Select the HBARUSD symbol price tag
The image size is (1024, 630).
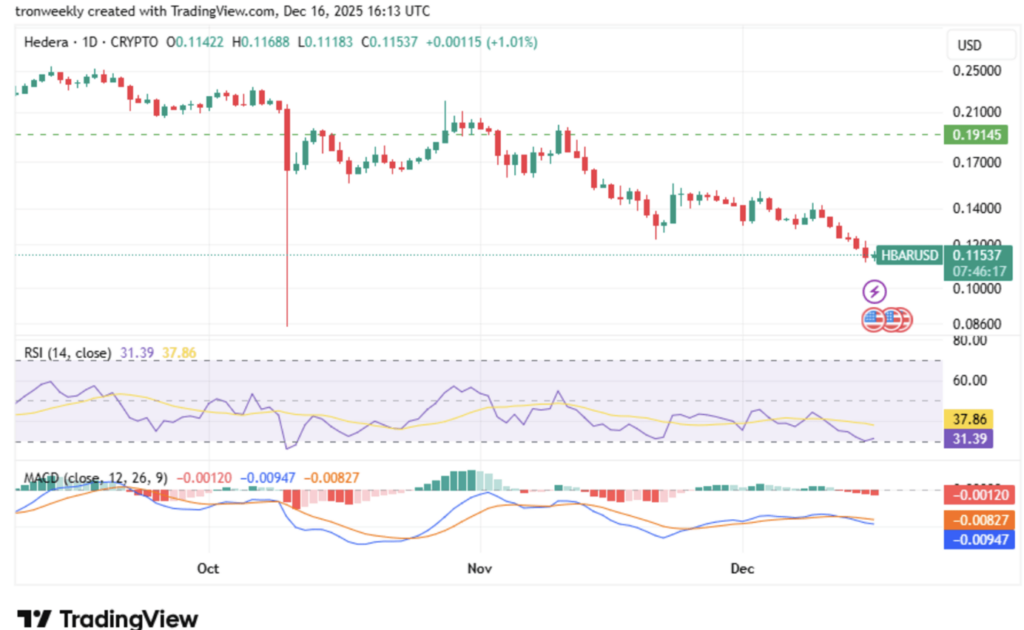[908, 255]
